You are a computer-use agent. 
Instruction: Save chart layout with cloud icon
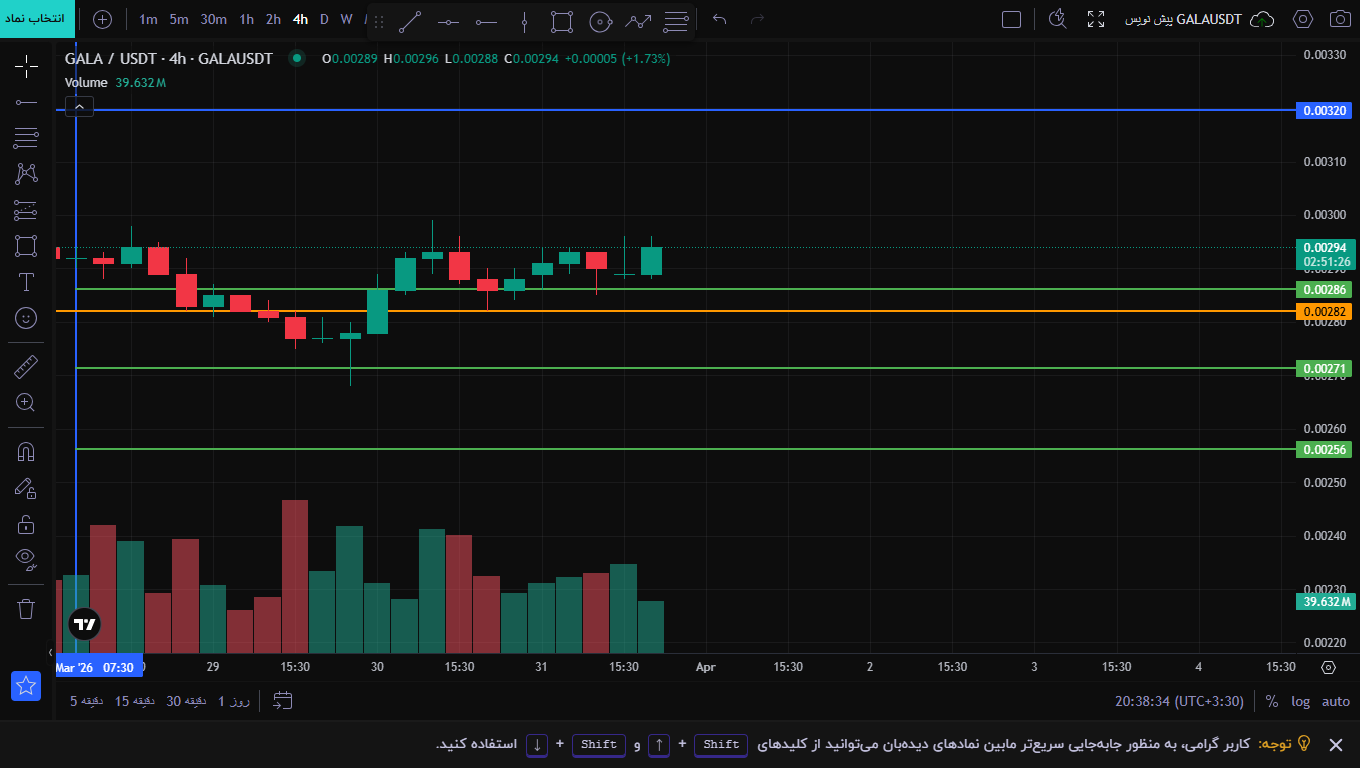(1263, 19)
